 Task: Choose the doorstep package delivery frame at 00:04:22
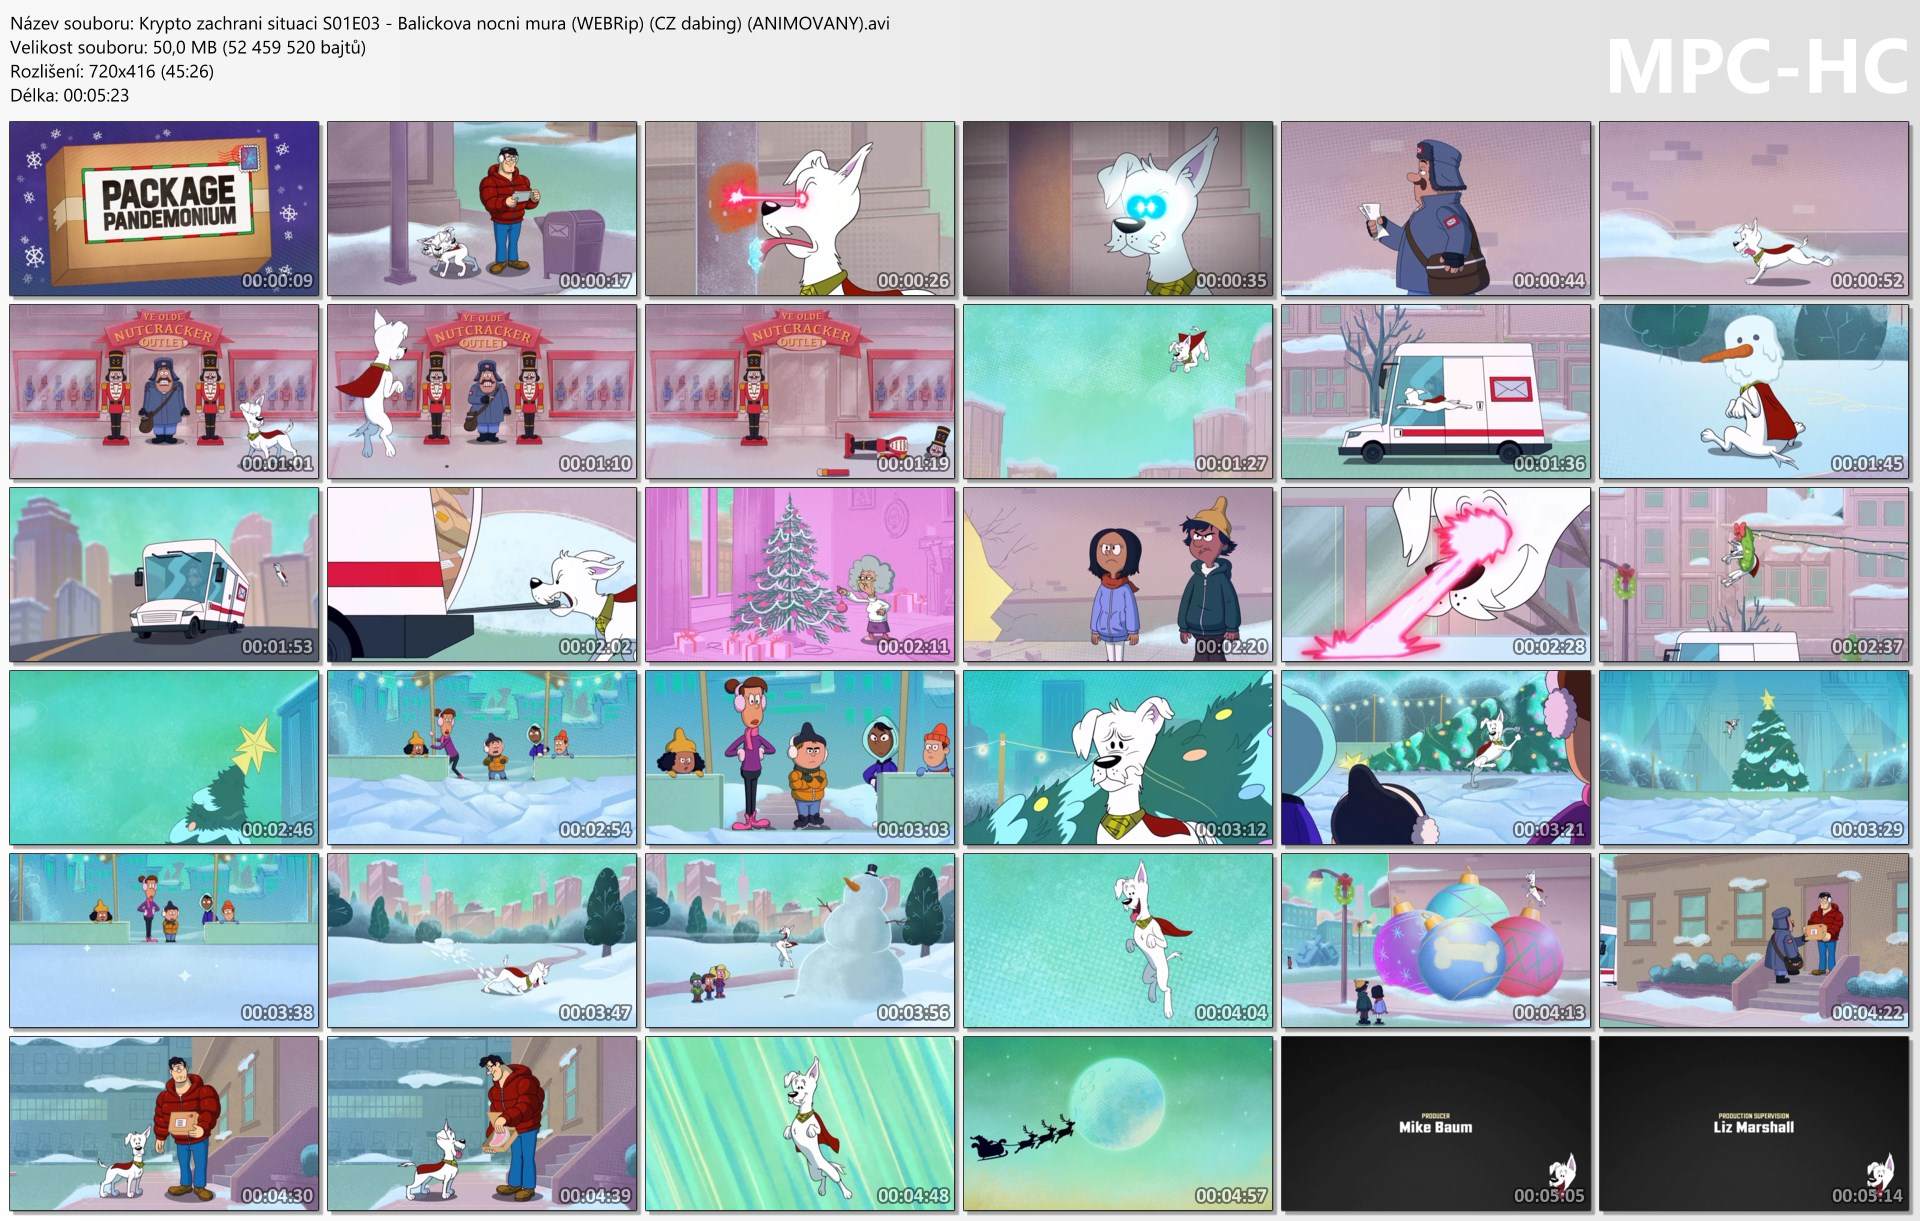(x=1754, y=941)
